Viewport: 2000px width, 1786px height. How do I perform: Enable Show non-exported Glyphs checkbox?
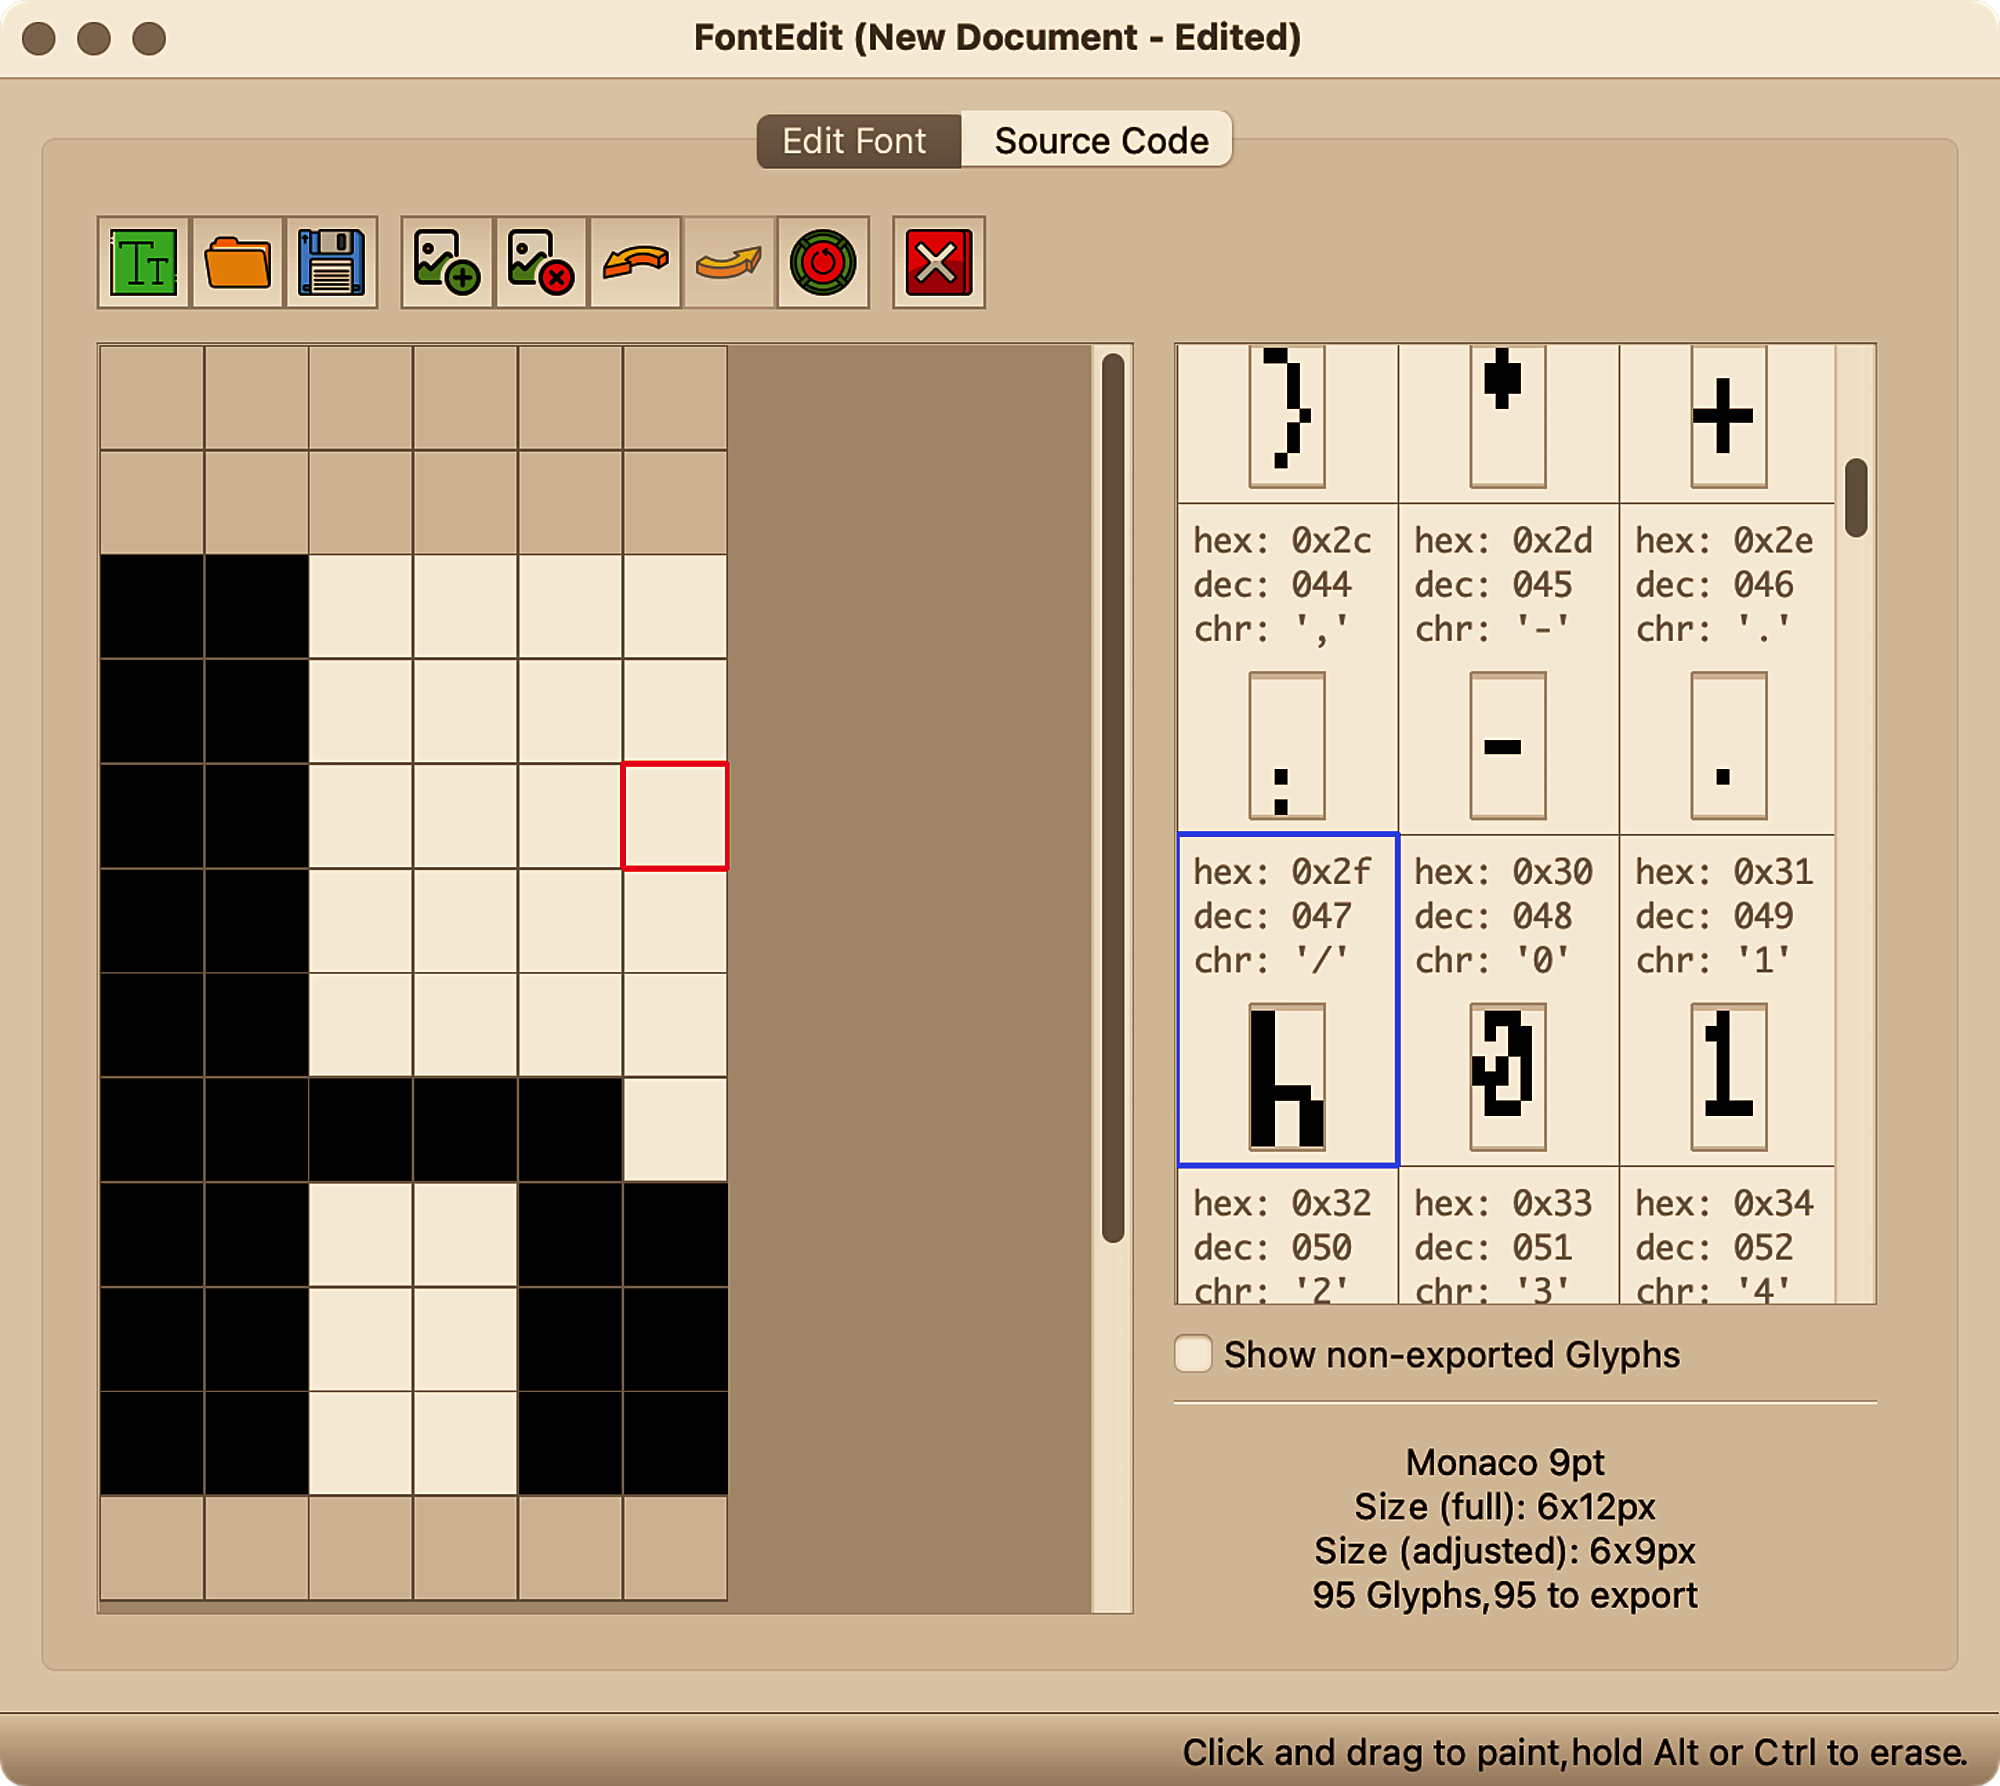pos(1193,1354)
